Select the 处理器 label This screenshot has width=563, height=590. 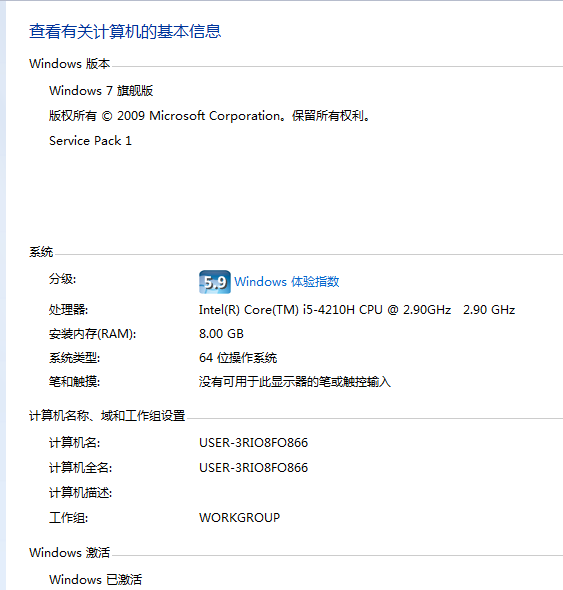point(68,310)
